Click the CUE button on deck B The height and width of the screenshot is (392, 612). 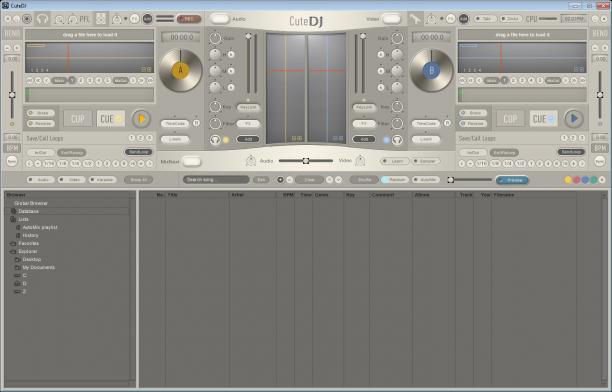(x=544, y=119)
